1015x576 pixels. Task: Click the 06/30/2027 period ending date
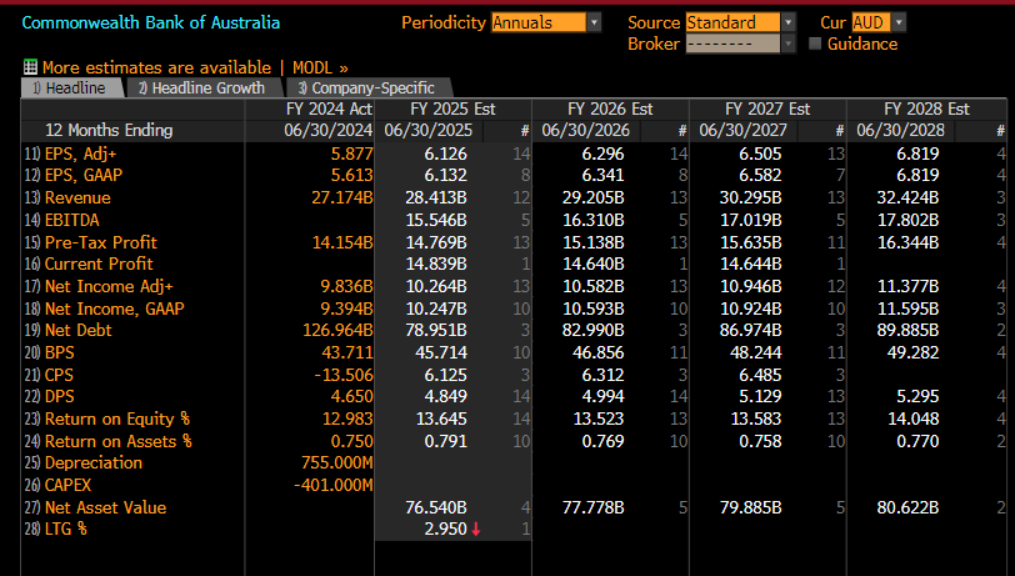(x=743, y=131)
